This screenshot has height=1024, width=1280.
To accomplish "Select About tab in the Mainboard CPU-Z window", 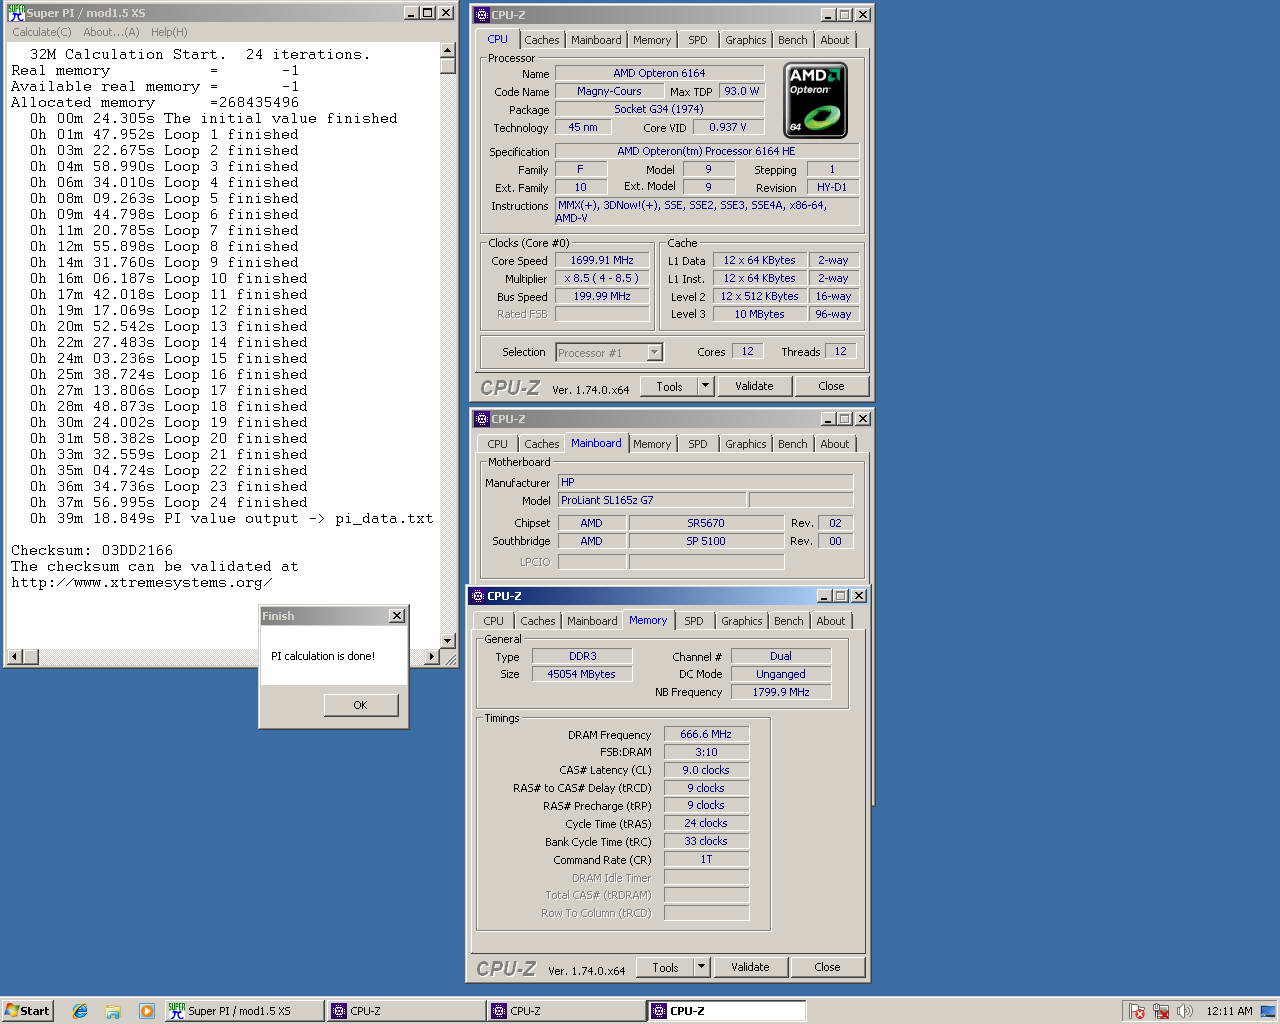I will (835, 444).
